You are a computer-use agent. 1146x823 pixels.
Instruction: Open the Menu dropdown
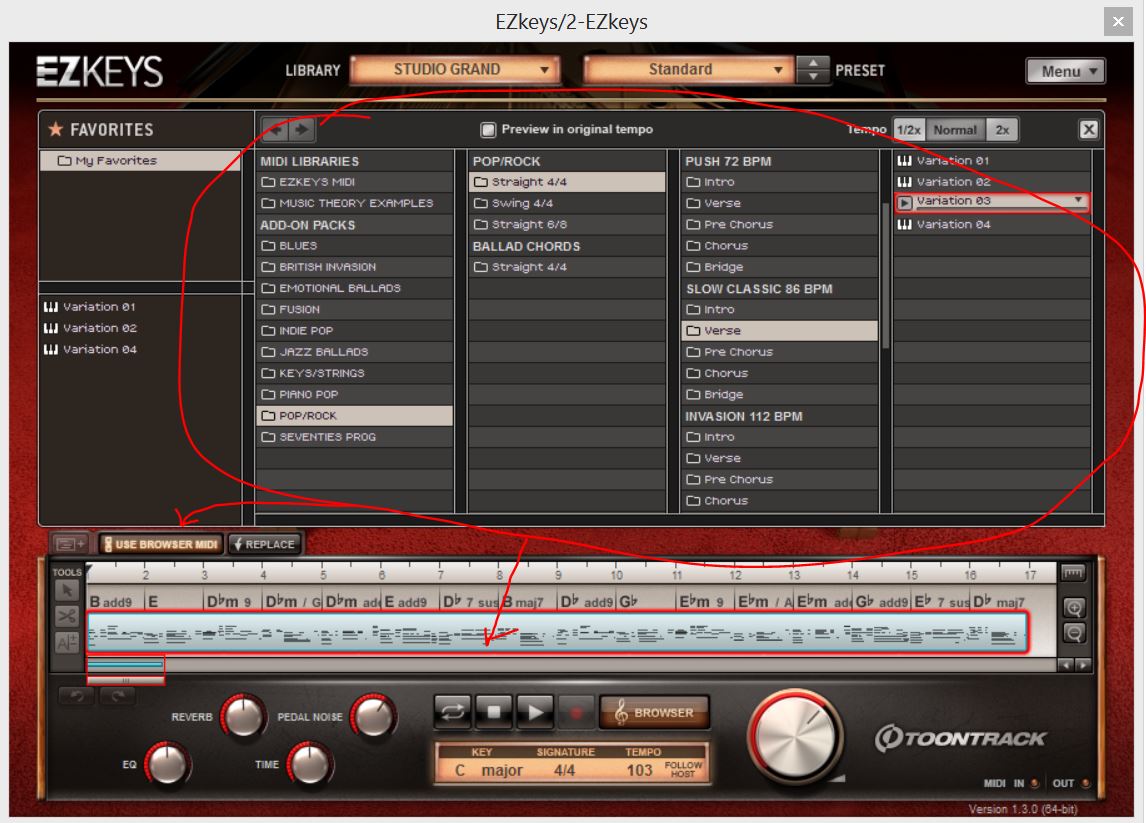point(1065,71)
